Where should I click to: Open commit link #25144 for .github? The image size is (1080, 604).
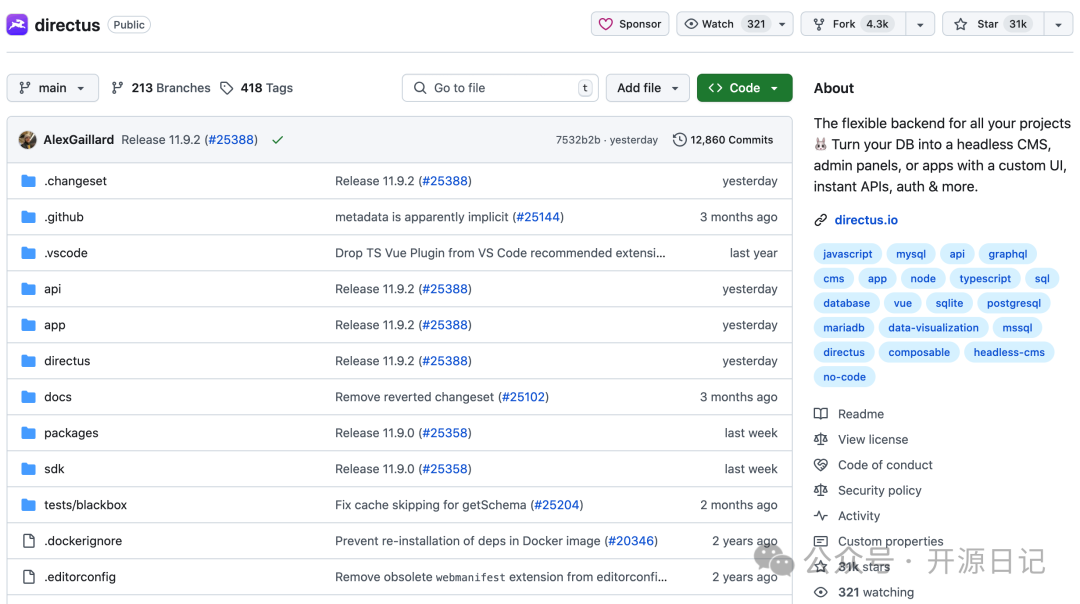[538, 217]
